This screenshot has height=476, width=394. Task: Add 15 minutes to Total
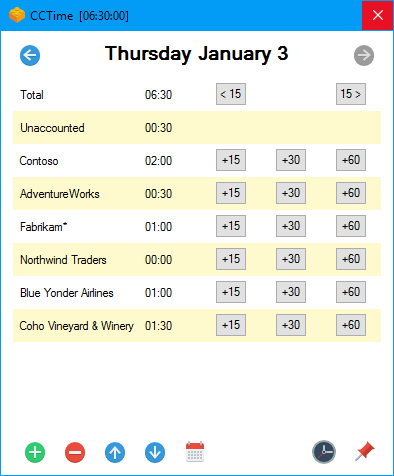(351, 94)
